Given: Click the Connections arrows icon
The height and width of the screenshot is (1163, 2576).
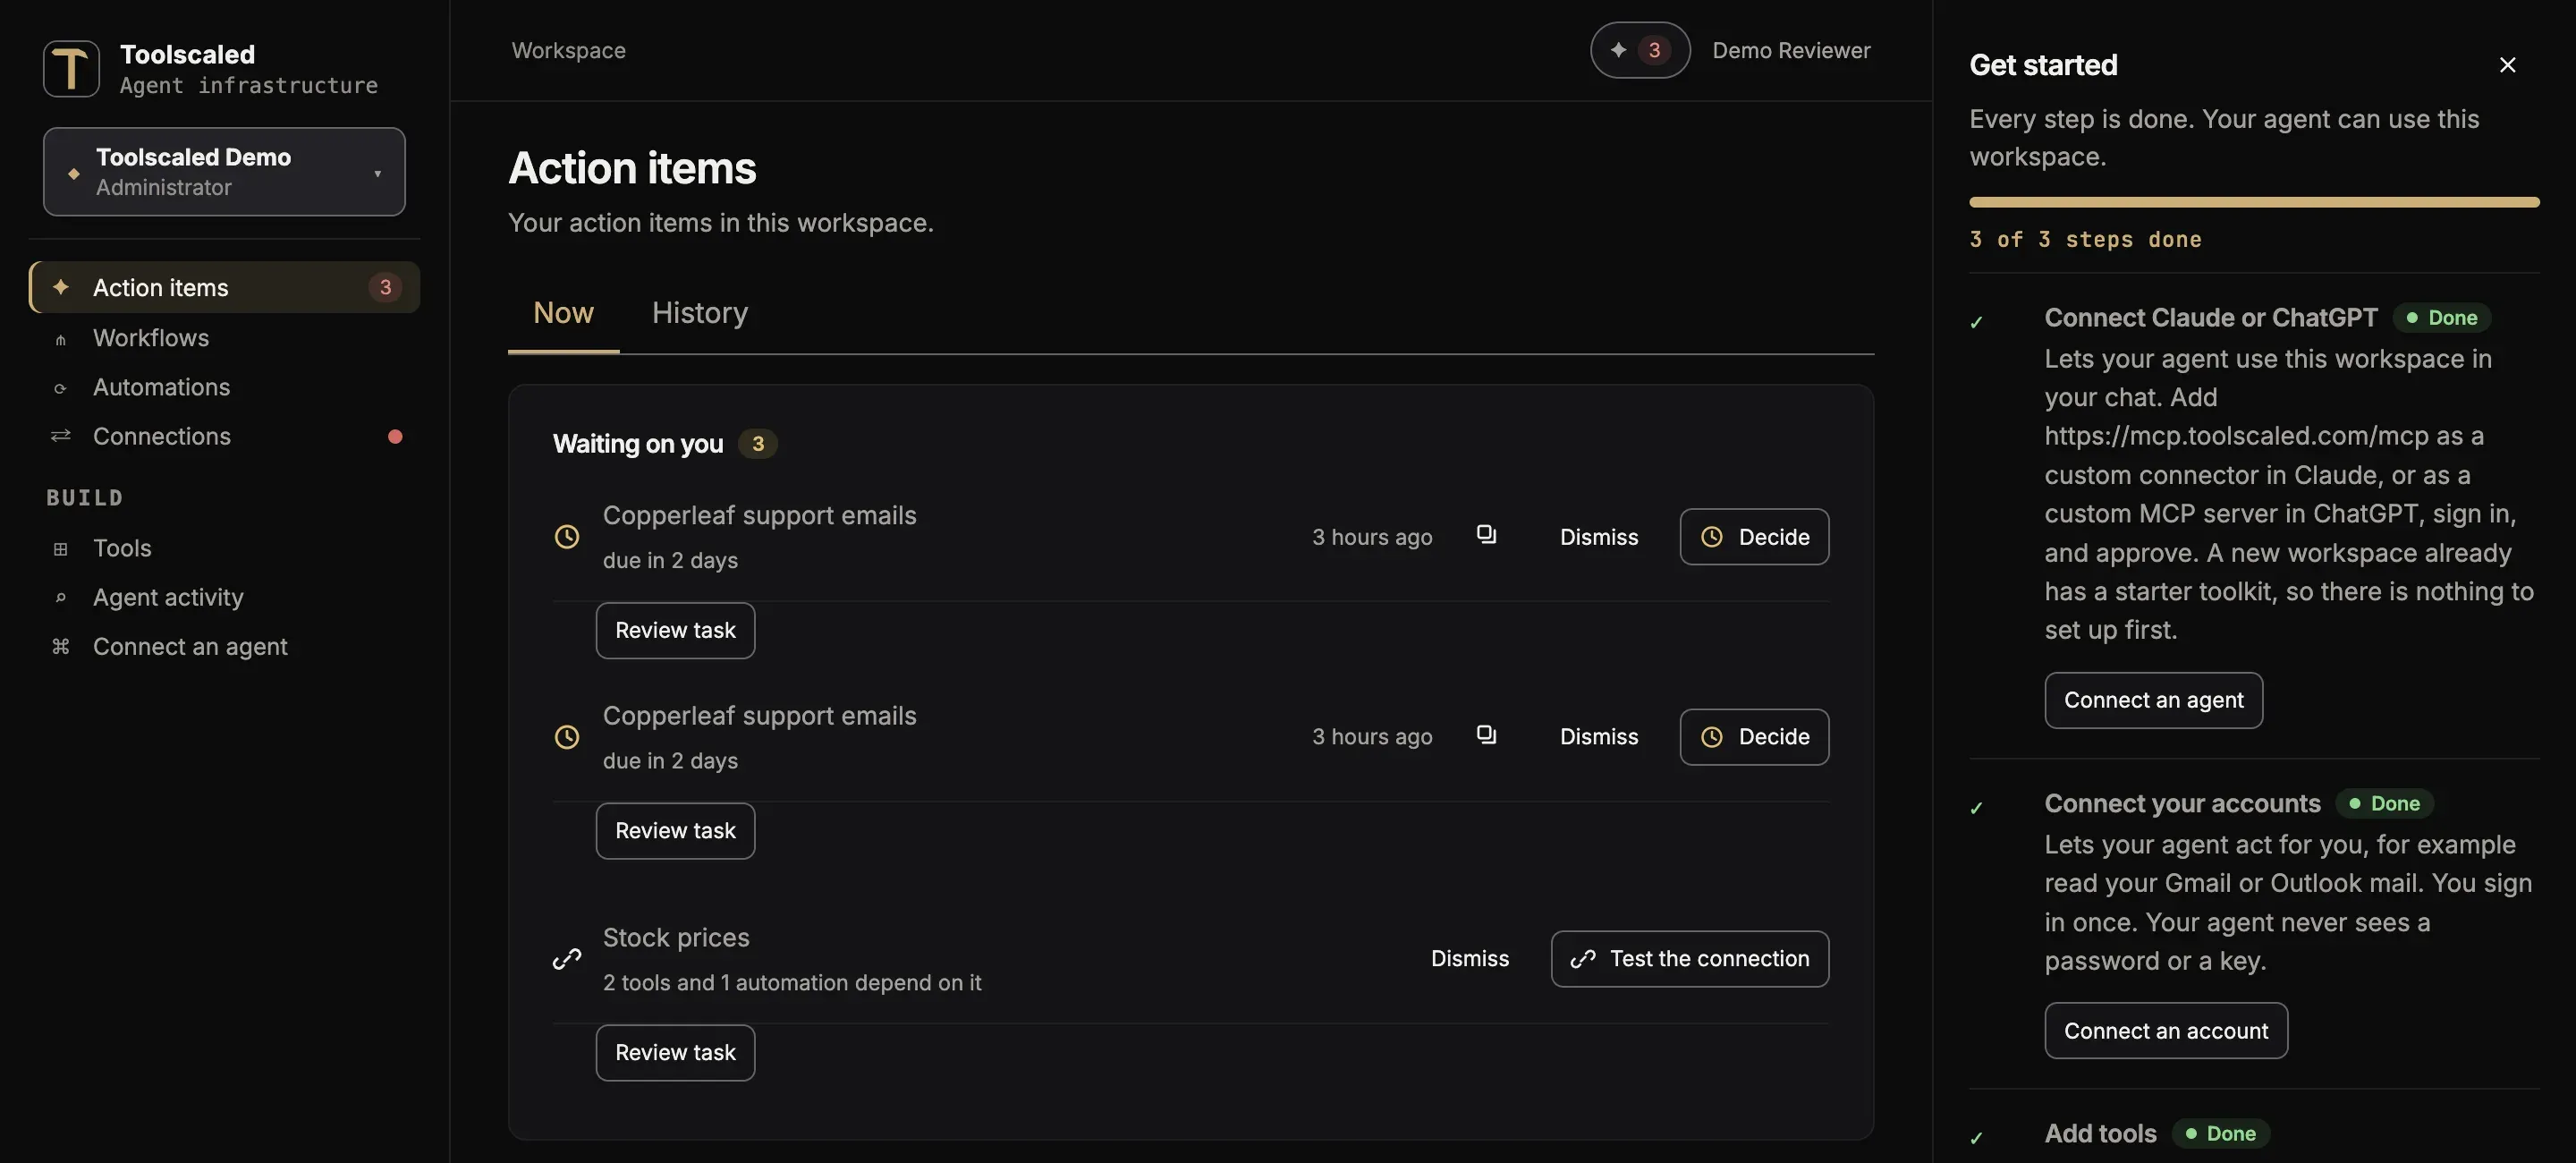Looking at the screenshot, I should pyautogui.click(x=61, y=436).
